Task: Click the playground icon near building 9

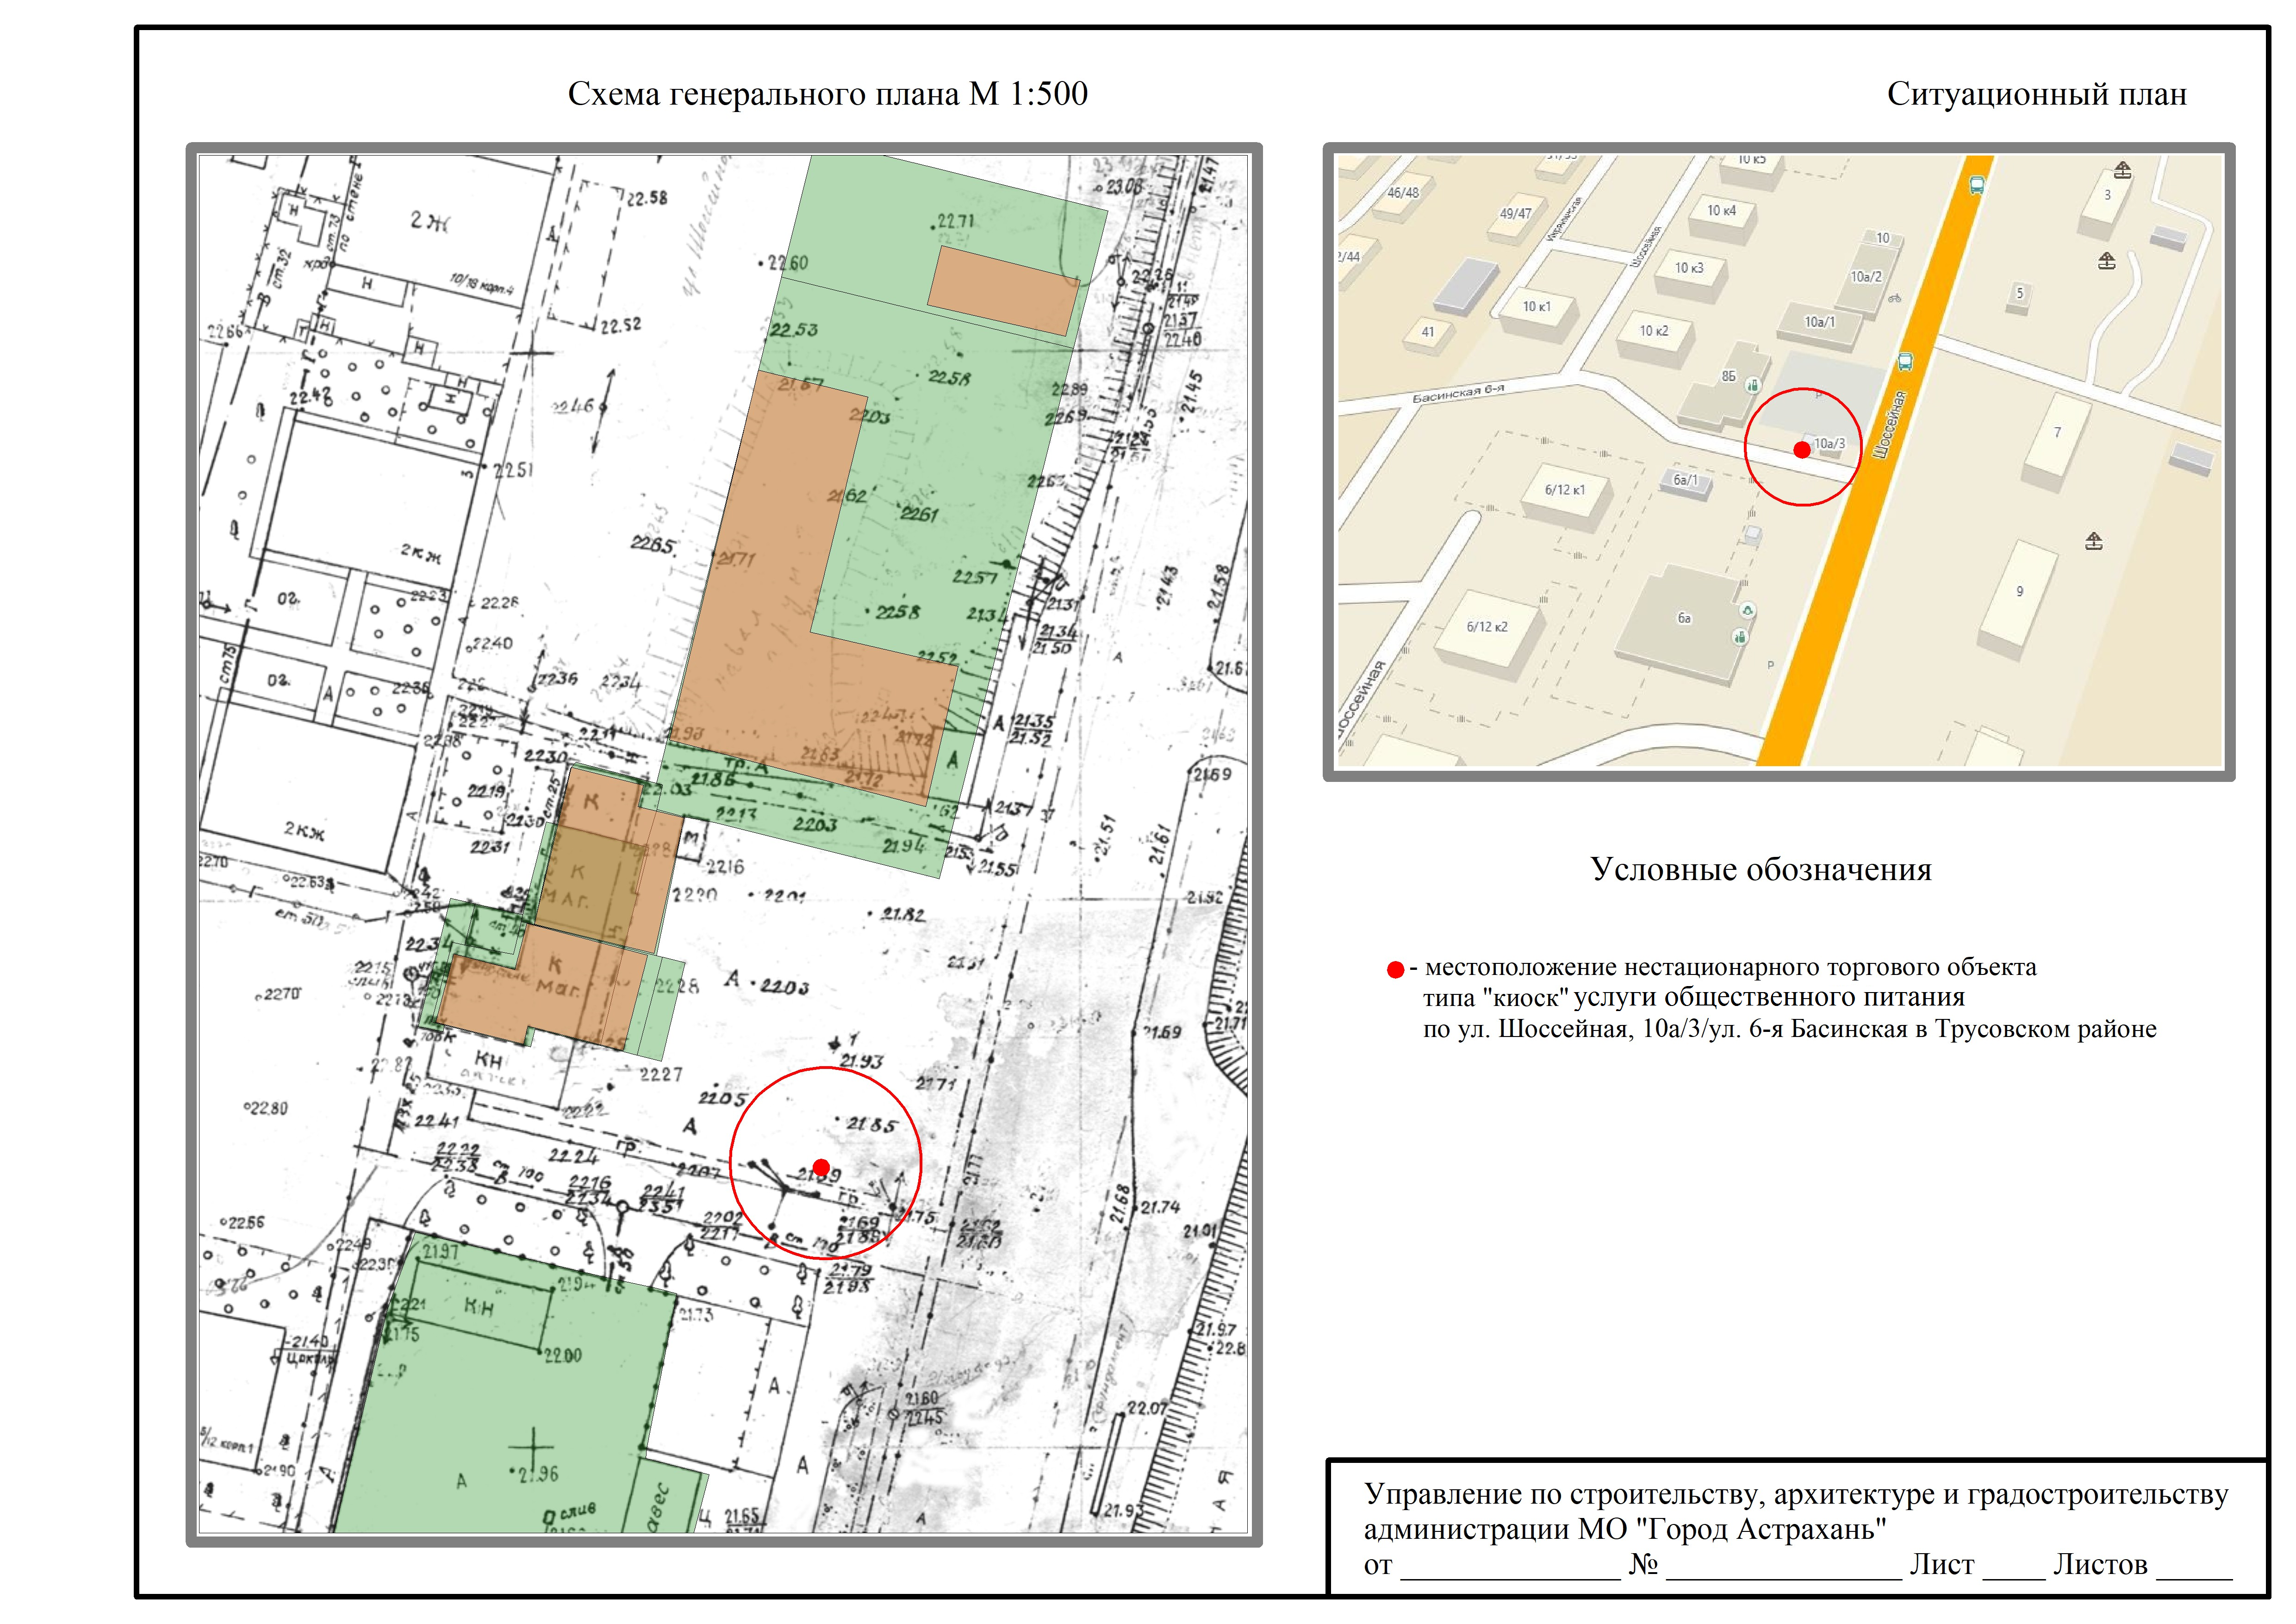Action: [x=2094, y=542]
